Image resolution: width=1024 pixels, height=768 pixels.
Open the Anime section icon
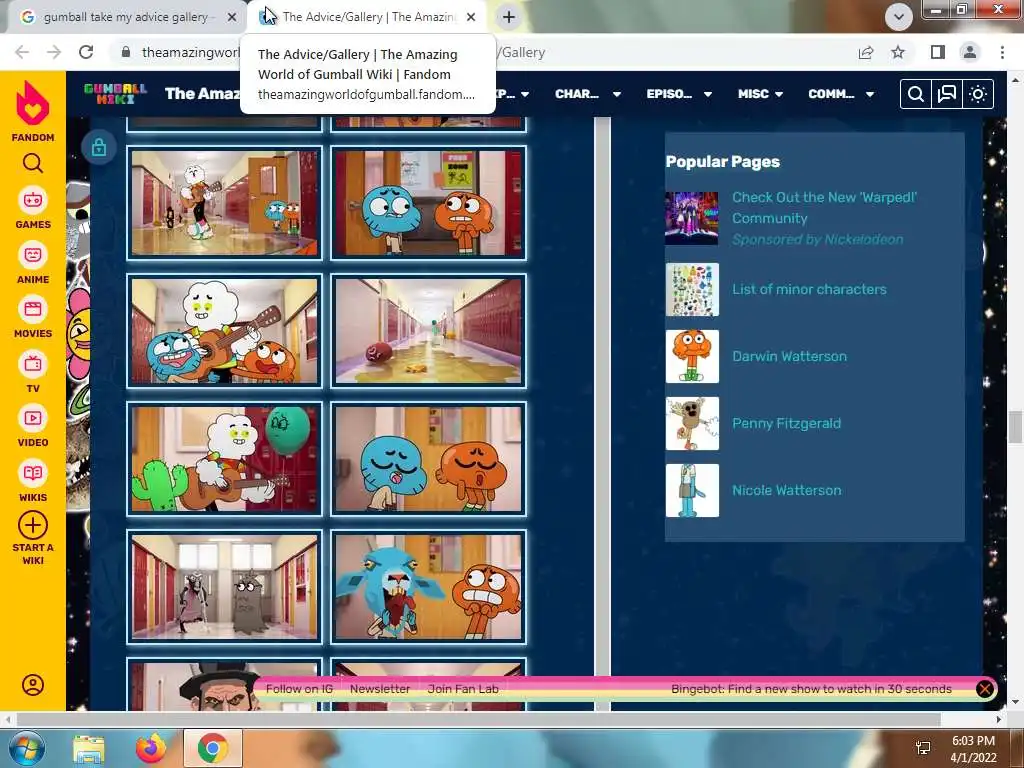[33, 255]
